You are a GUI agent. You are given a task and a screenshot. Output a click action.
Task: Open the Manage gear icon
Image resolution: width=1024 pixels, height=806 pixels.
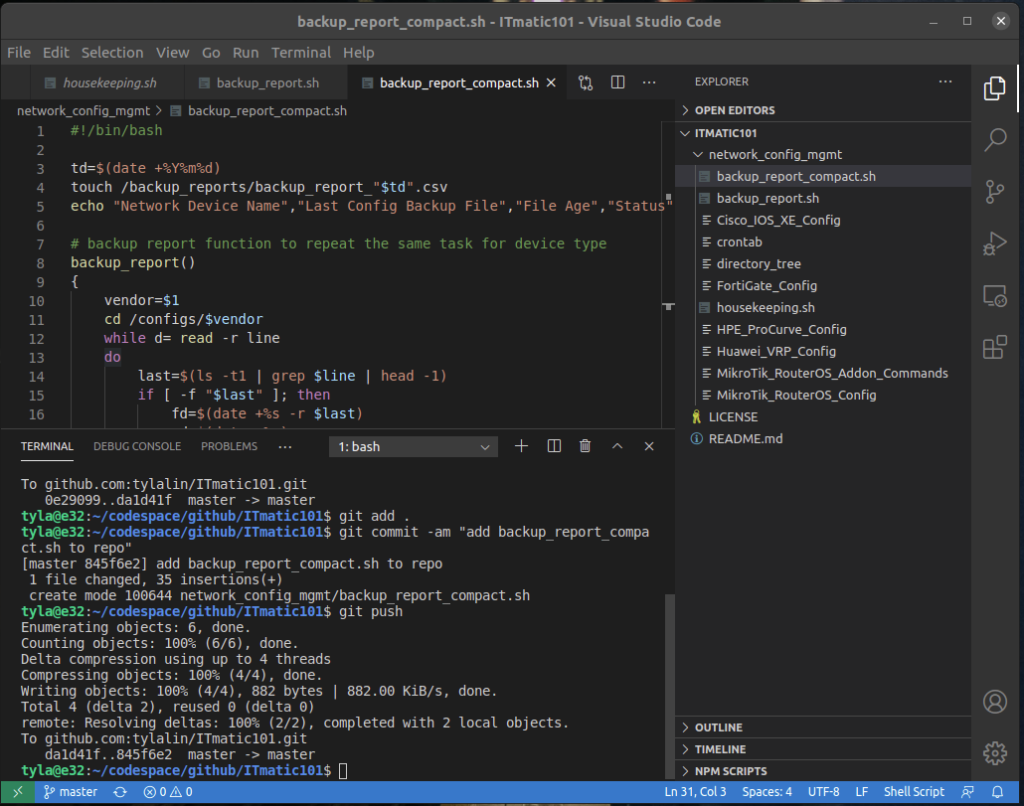tap(994, 752)
